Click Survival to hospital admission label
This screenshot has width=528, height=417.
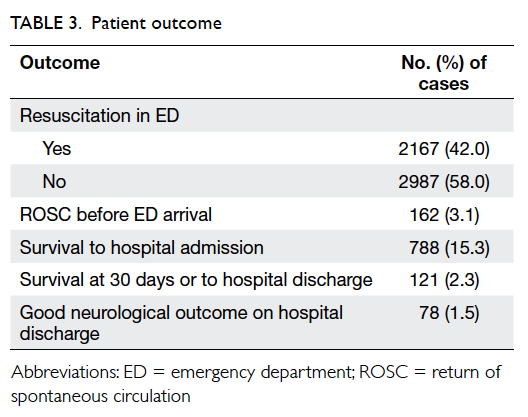coord(142,248)
